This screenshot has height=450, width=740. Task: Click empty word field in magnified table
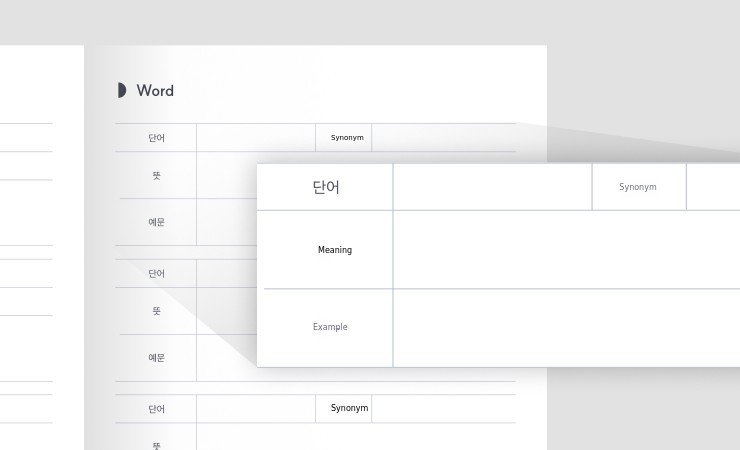[492, 187]
